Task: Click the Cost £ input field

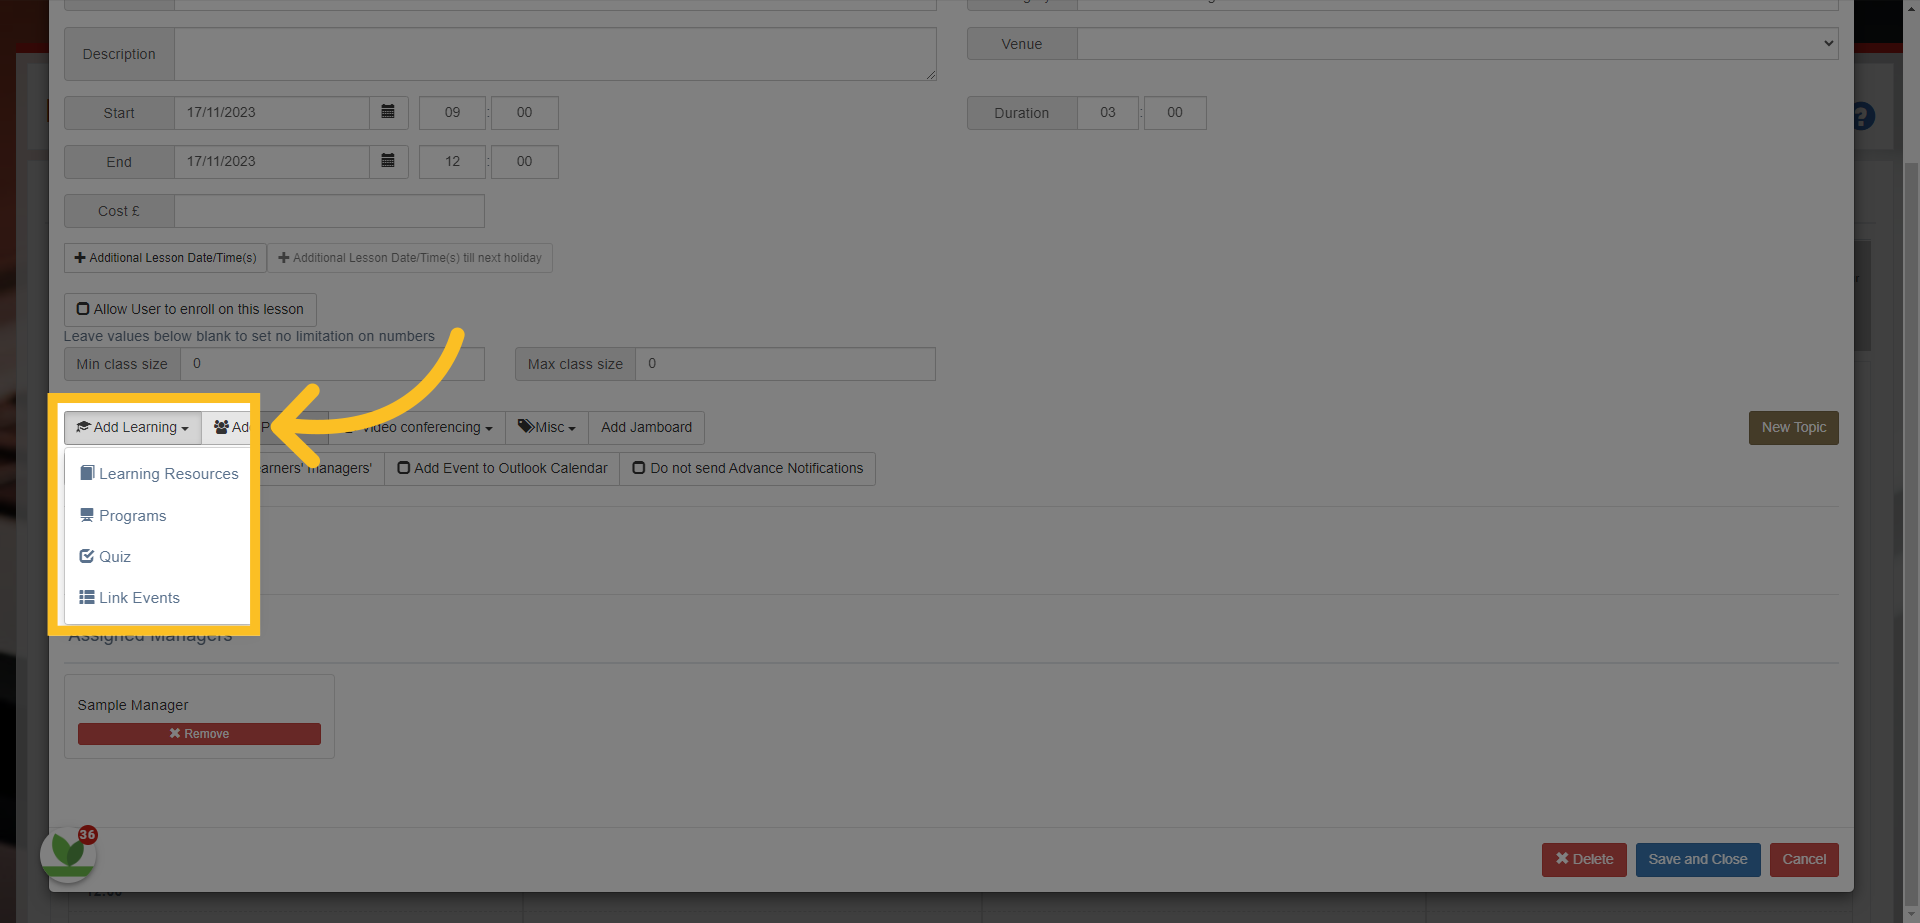Action: click(x=329, y=211)
